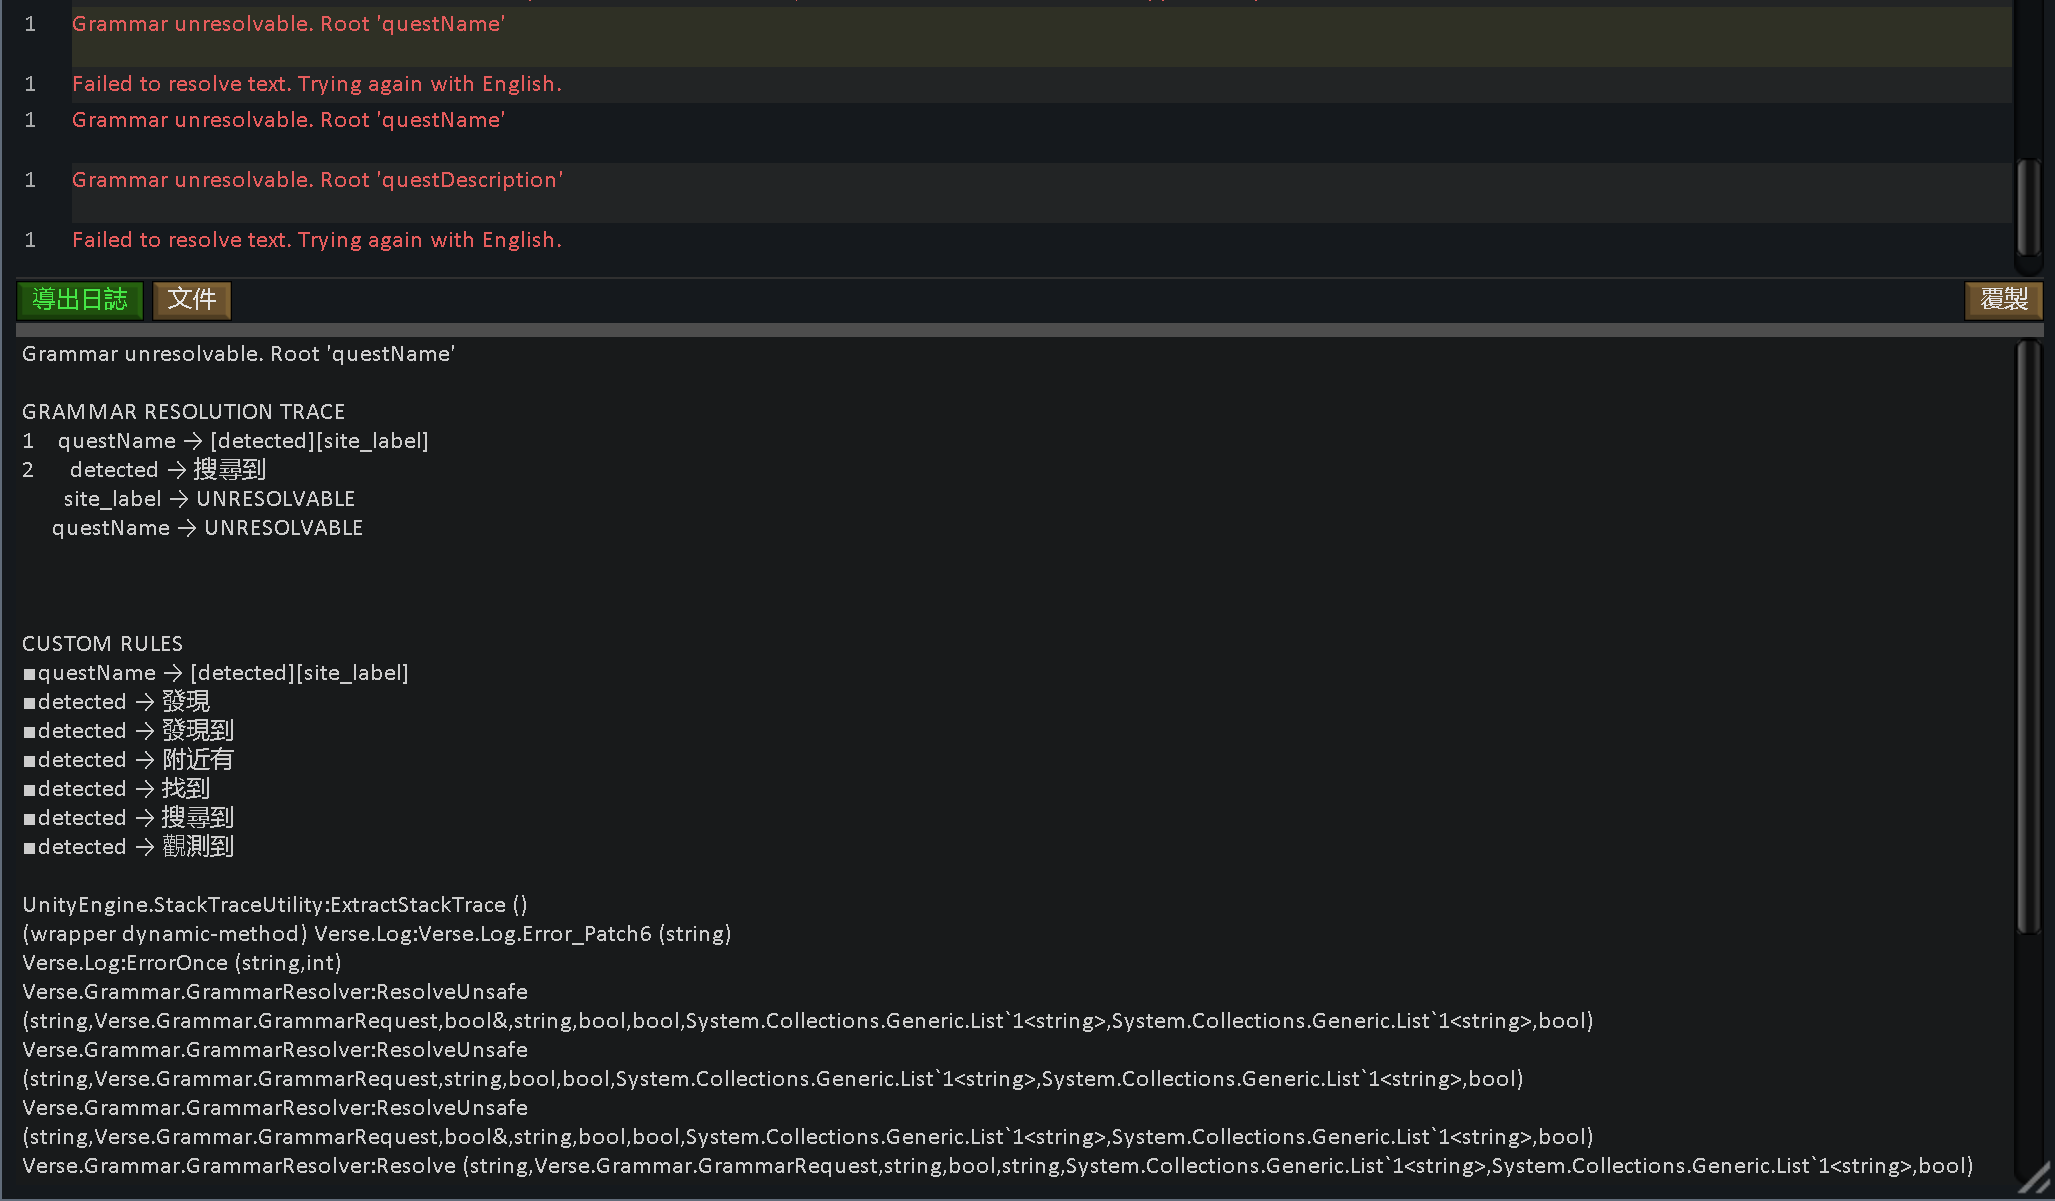Open the 文件 files button

pyautogui.click(x=191, y=300)
